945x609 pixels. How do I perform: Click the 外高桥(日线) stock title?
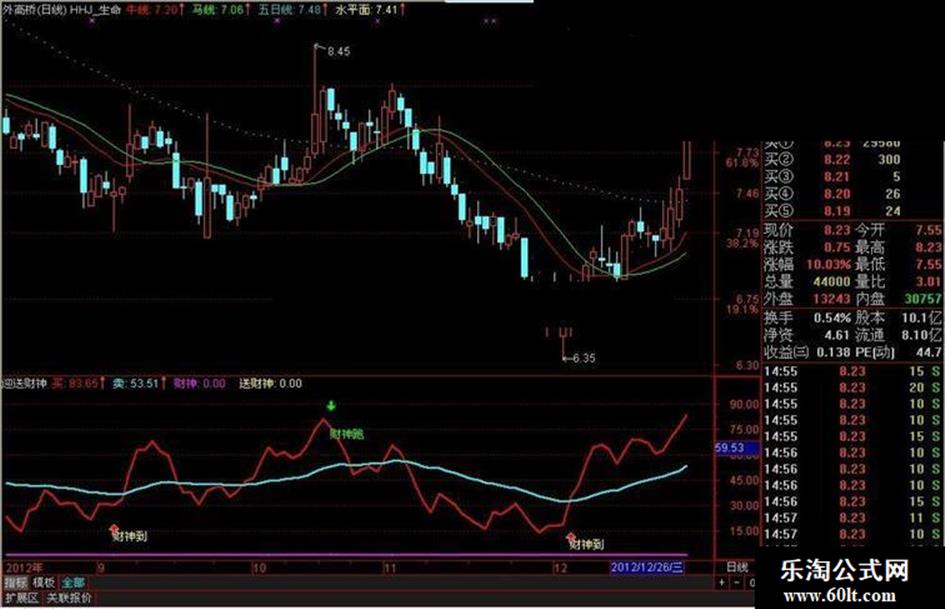pyautogui.click(x=35, y=10)
